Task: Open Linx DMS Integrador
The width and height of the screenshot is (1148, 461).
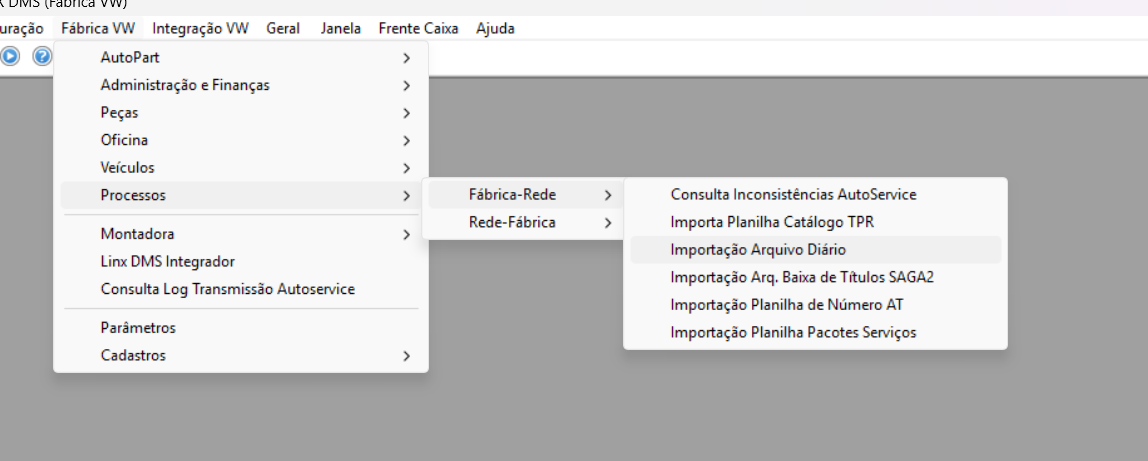Action: (167, 261)
